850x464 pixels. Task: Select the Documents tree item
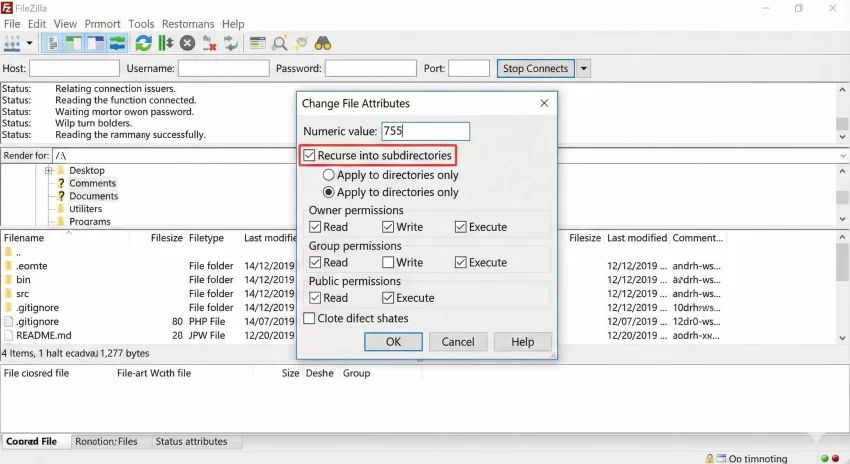click(x=93, y=196)
